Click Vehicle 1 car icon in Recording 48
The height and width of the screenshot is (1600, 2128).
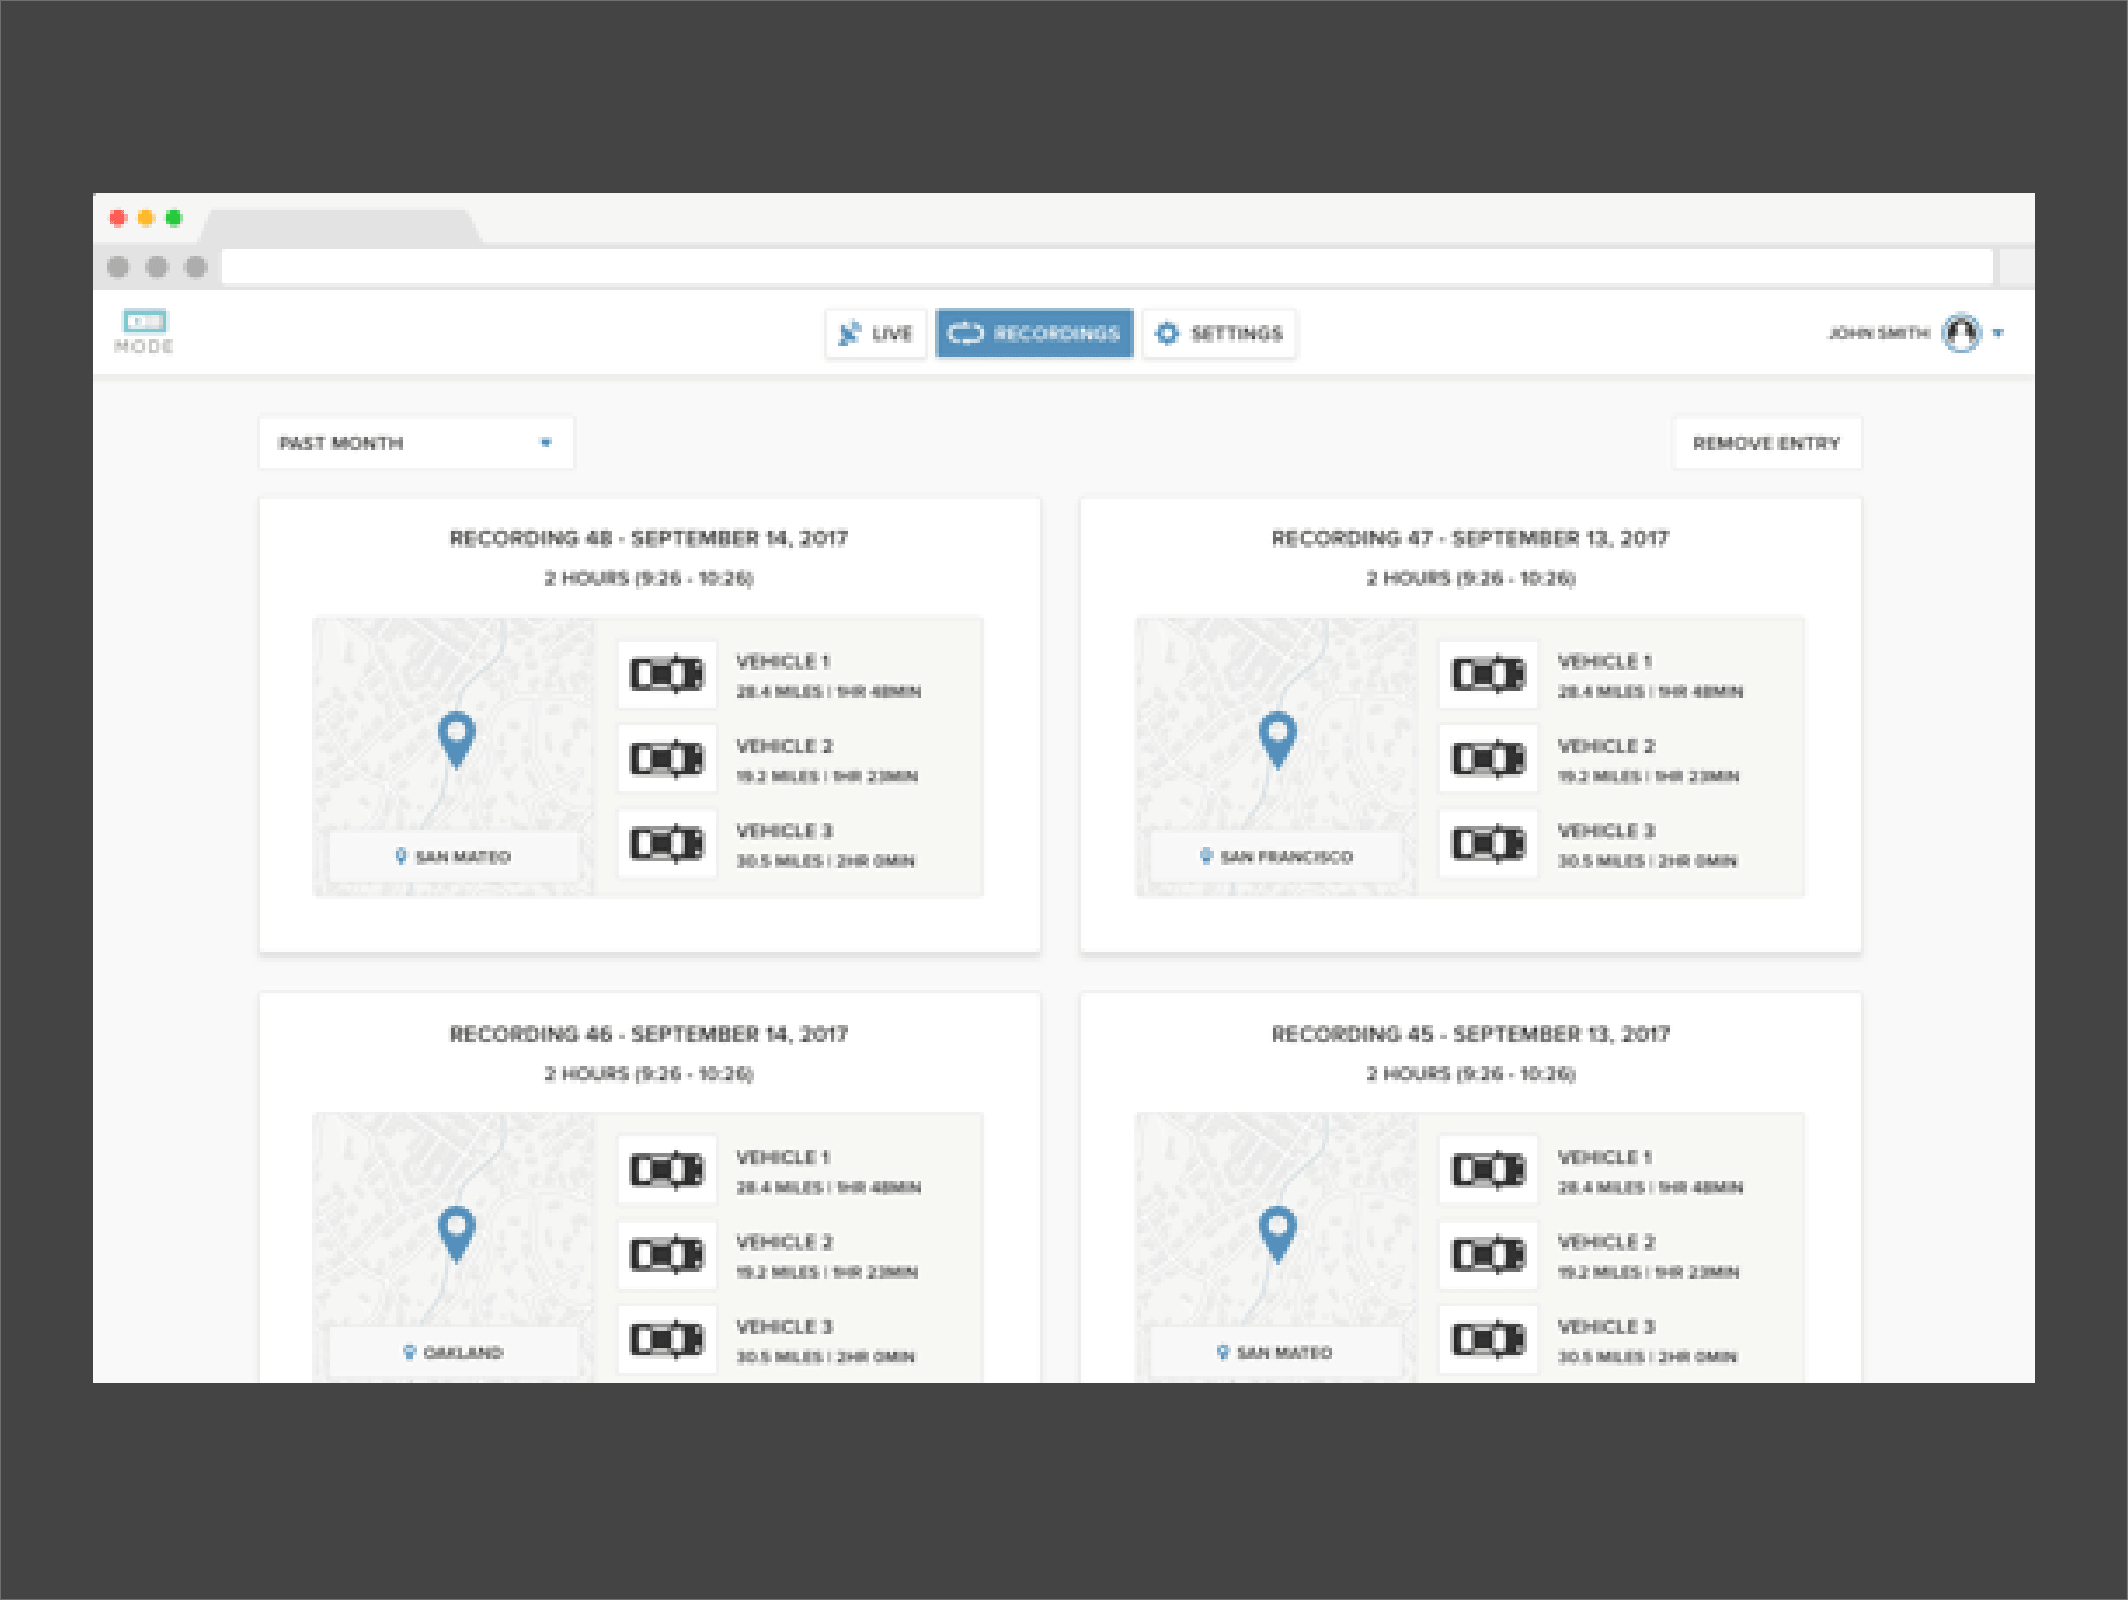(667, 675)
